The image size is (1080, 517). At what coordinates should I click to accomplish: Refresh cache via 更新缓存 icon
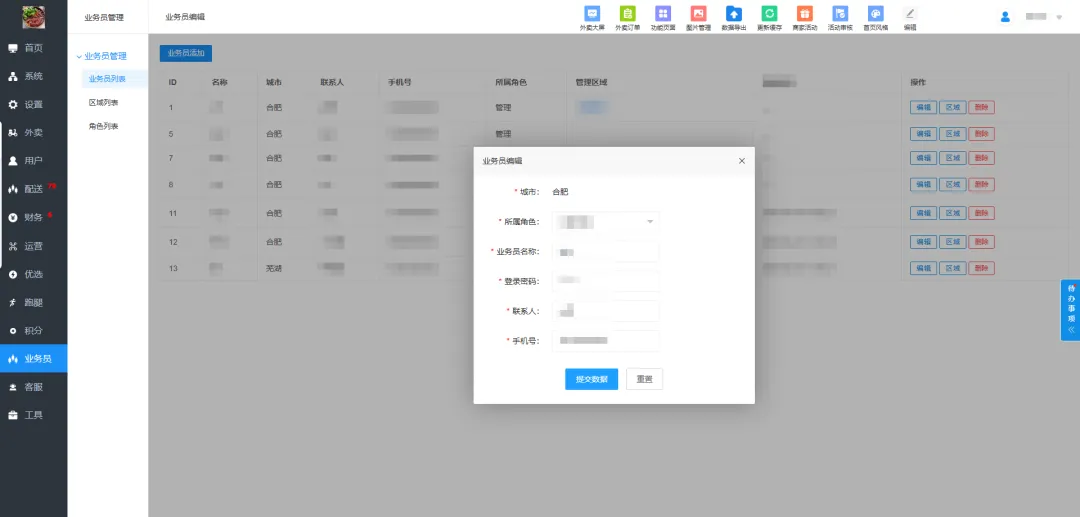769,14
